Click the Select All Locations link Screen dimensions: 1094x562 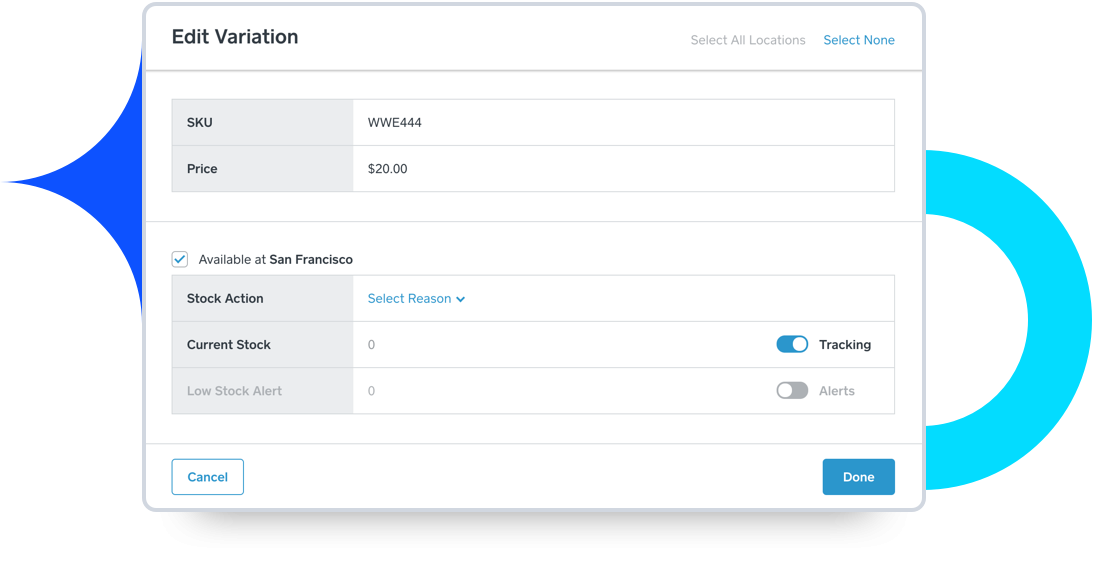(747, 40)
